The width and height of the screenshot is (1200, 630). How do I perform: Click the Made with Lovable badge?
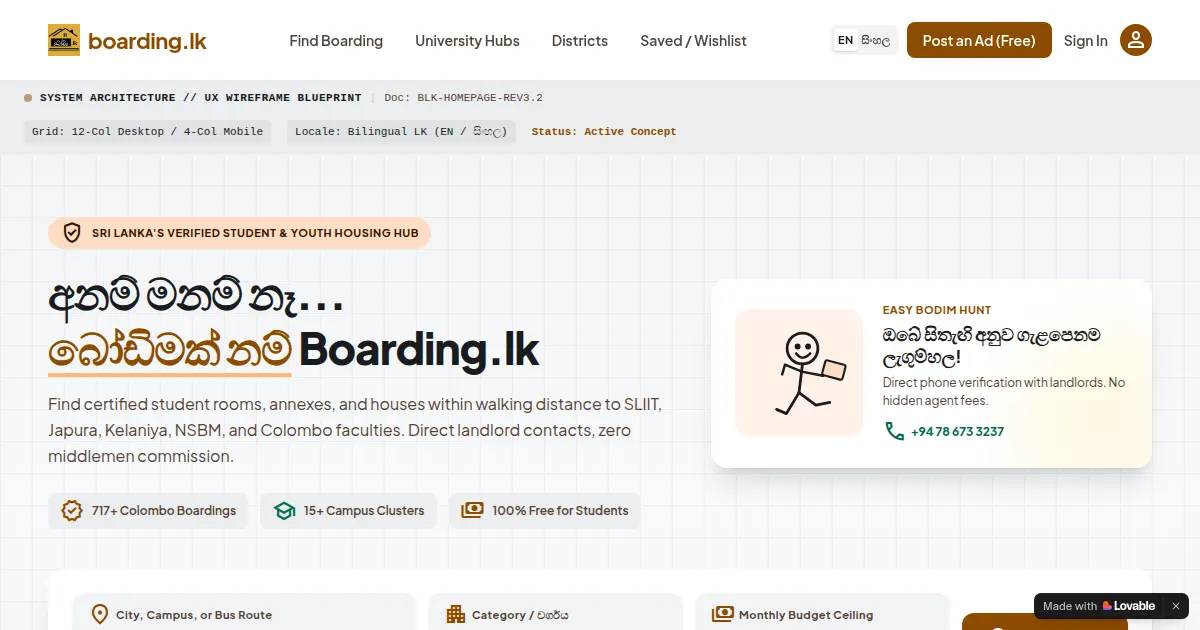pyautogui.click(x=1098, y=606)
